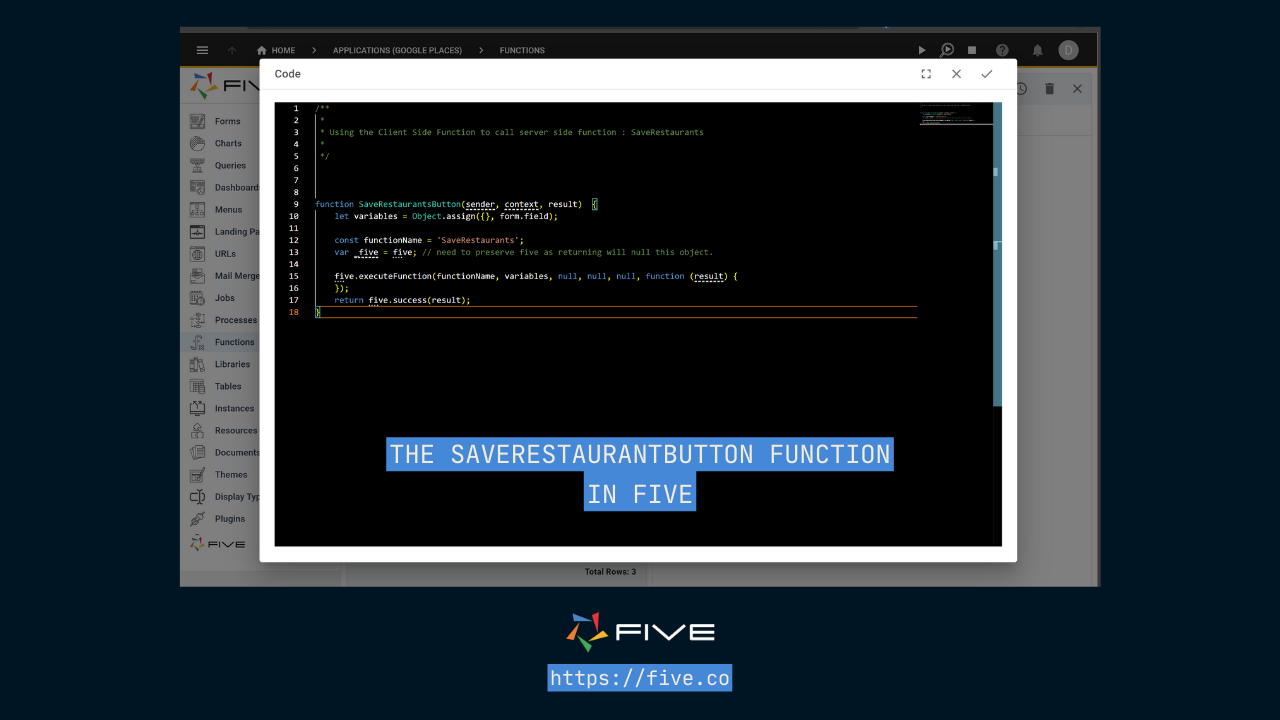Expand Code dialog to fullscreen
This screenshot has height=720, width=1280.
pos(926,74)
